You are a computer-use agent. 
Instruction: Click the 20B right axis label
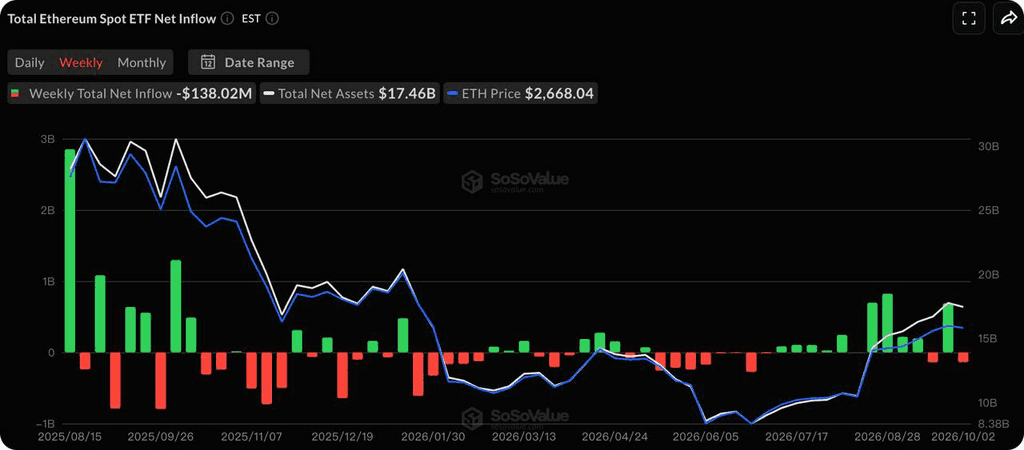[x=989, y=275]
